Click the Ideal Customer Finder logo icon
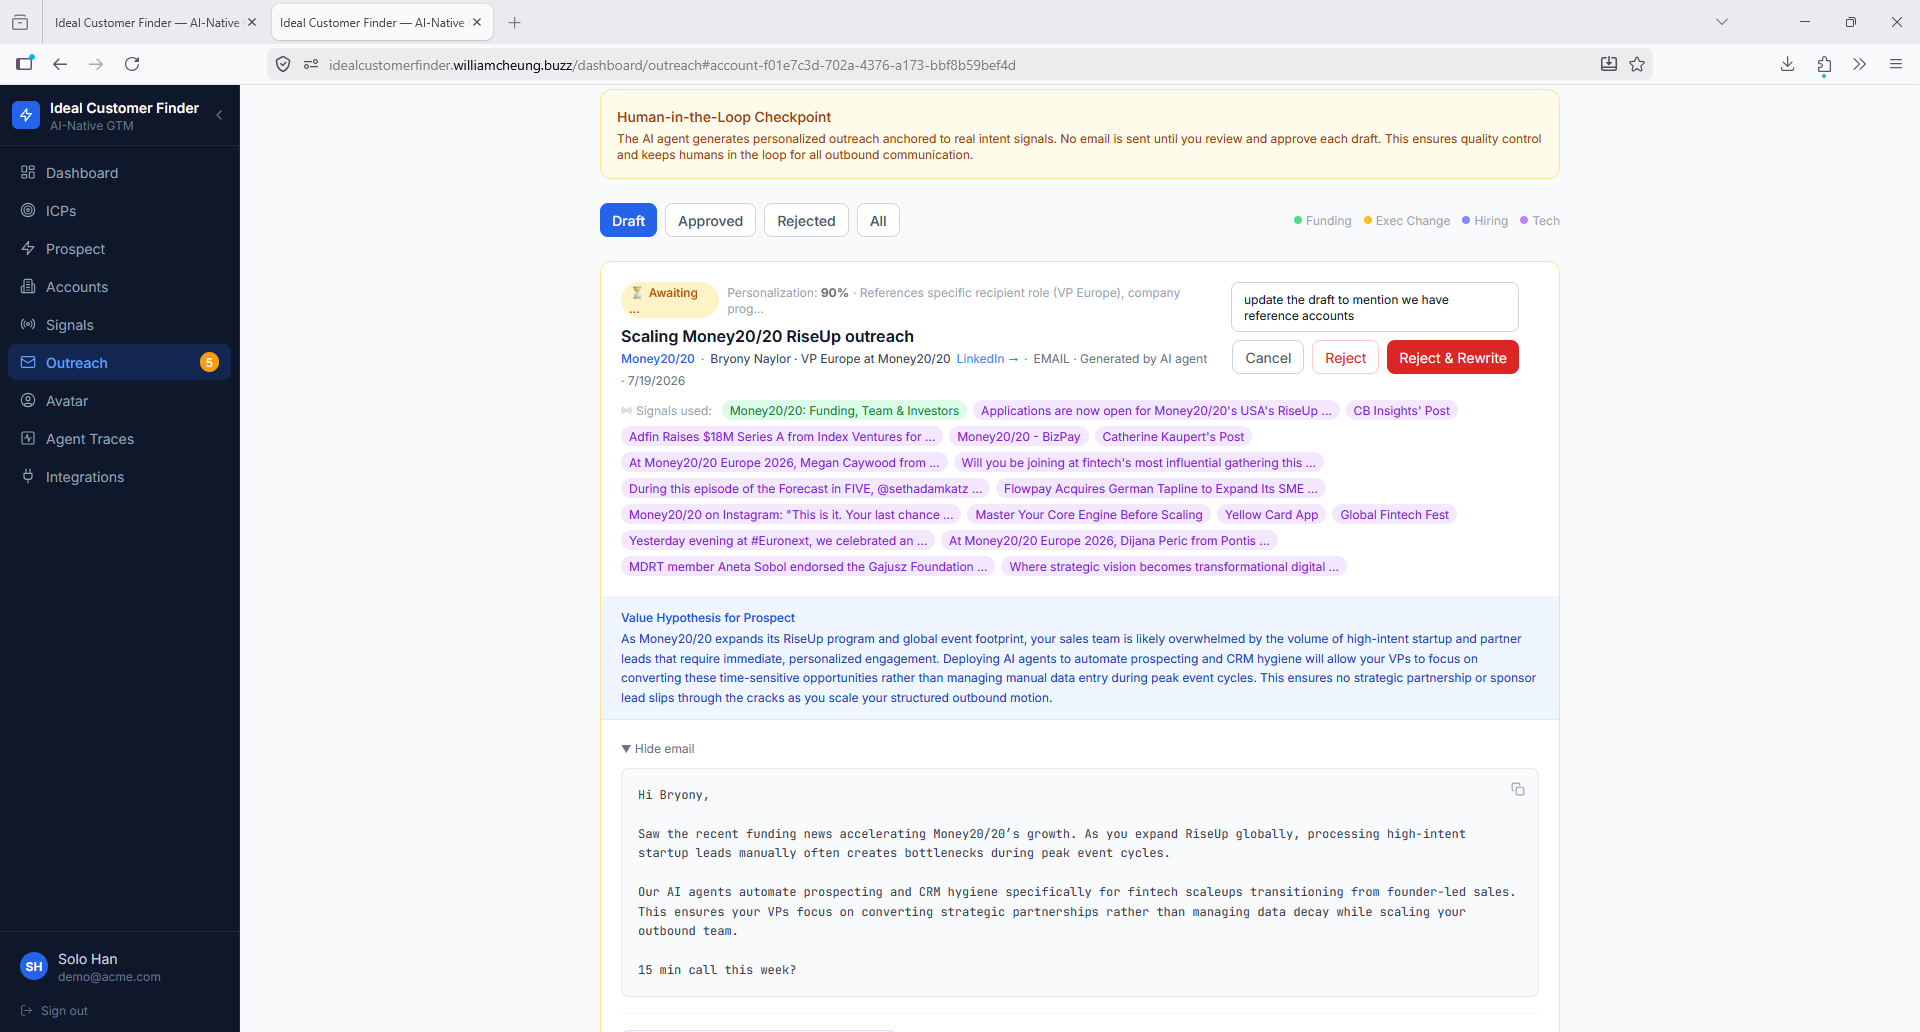This screenshot has height=1032, width=1920. click(x=26, y=115)
